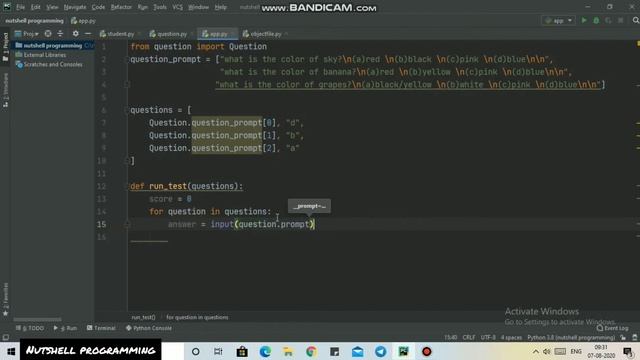The height and width of the screenshot is (360, 640).
Task: Open the Event Log
Action: tap(612, 328)
